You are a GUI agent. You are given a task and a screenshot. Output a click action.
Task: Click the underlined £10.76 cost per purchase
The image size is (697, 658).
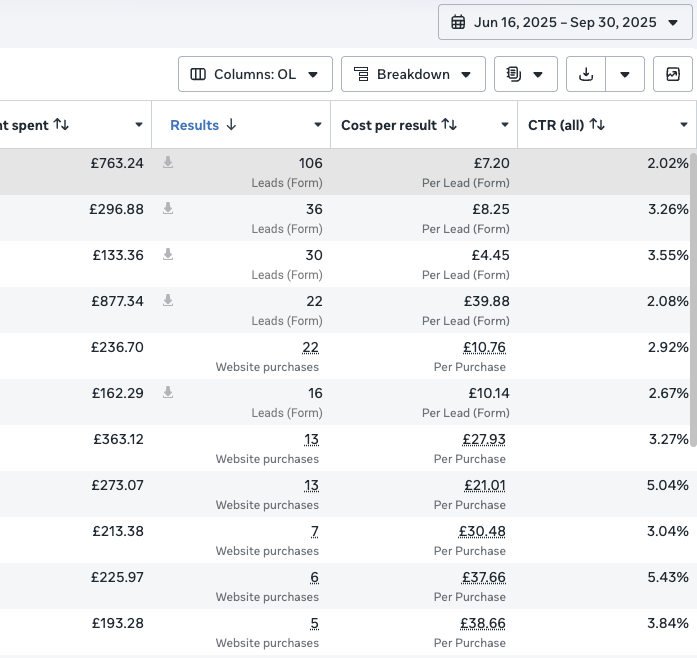coord(484,347)
